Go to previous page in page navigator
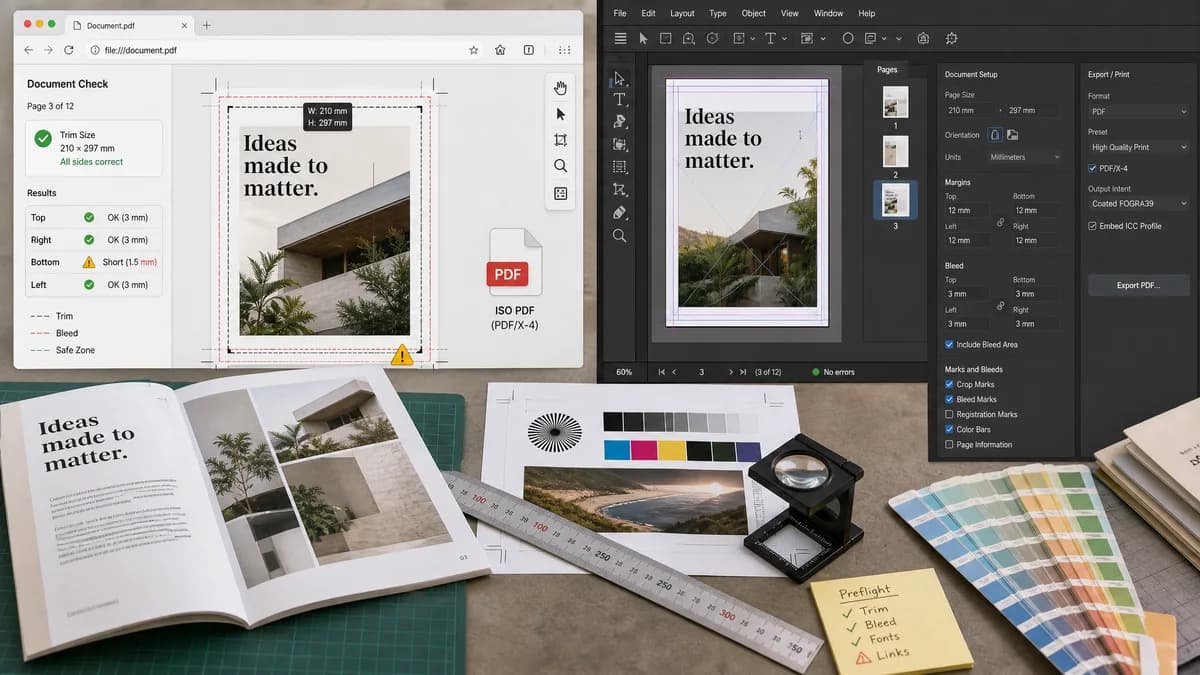 [x=675, y=372]
